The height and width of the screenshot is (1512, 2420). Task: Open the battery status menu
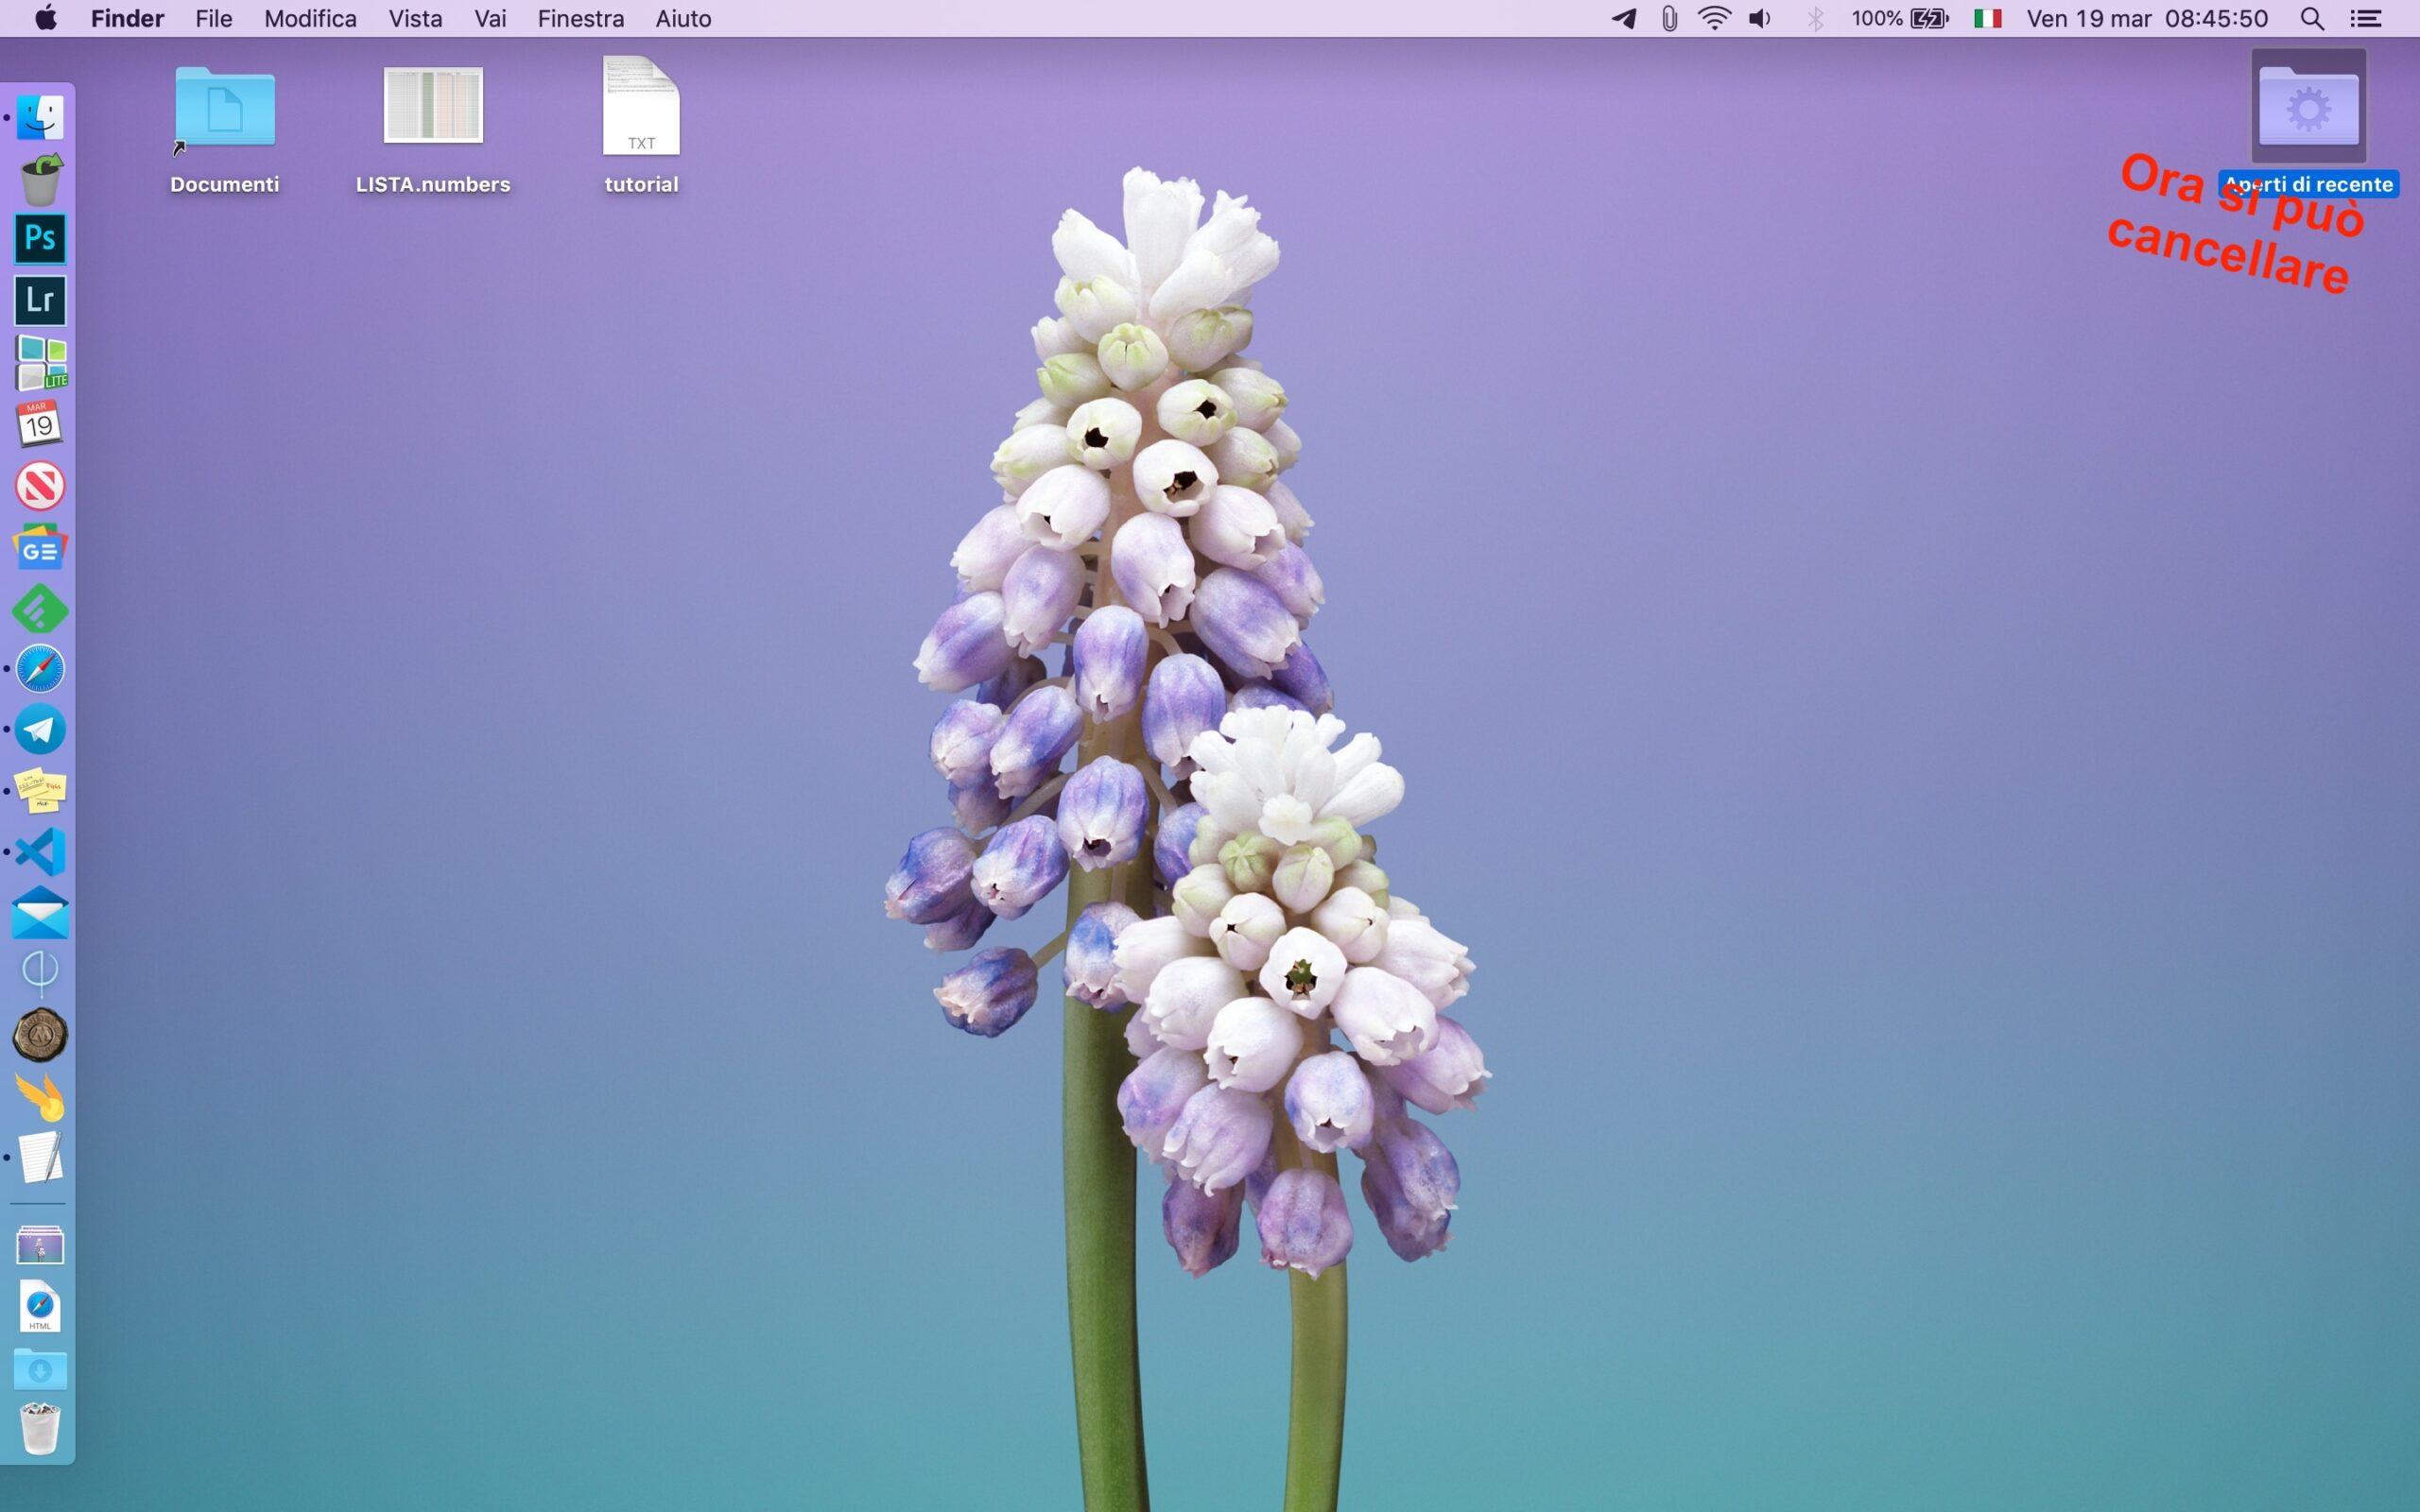(x=1928, y=19)
